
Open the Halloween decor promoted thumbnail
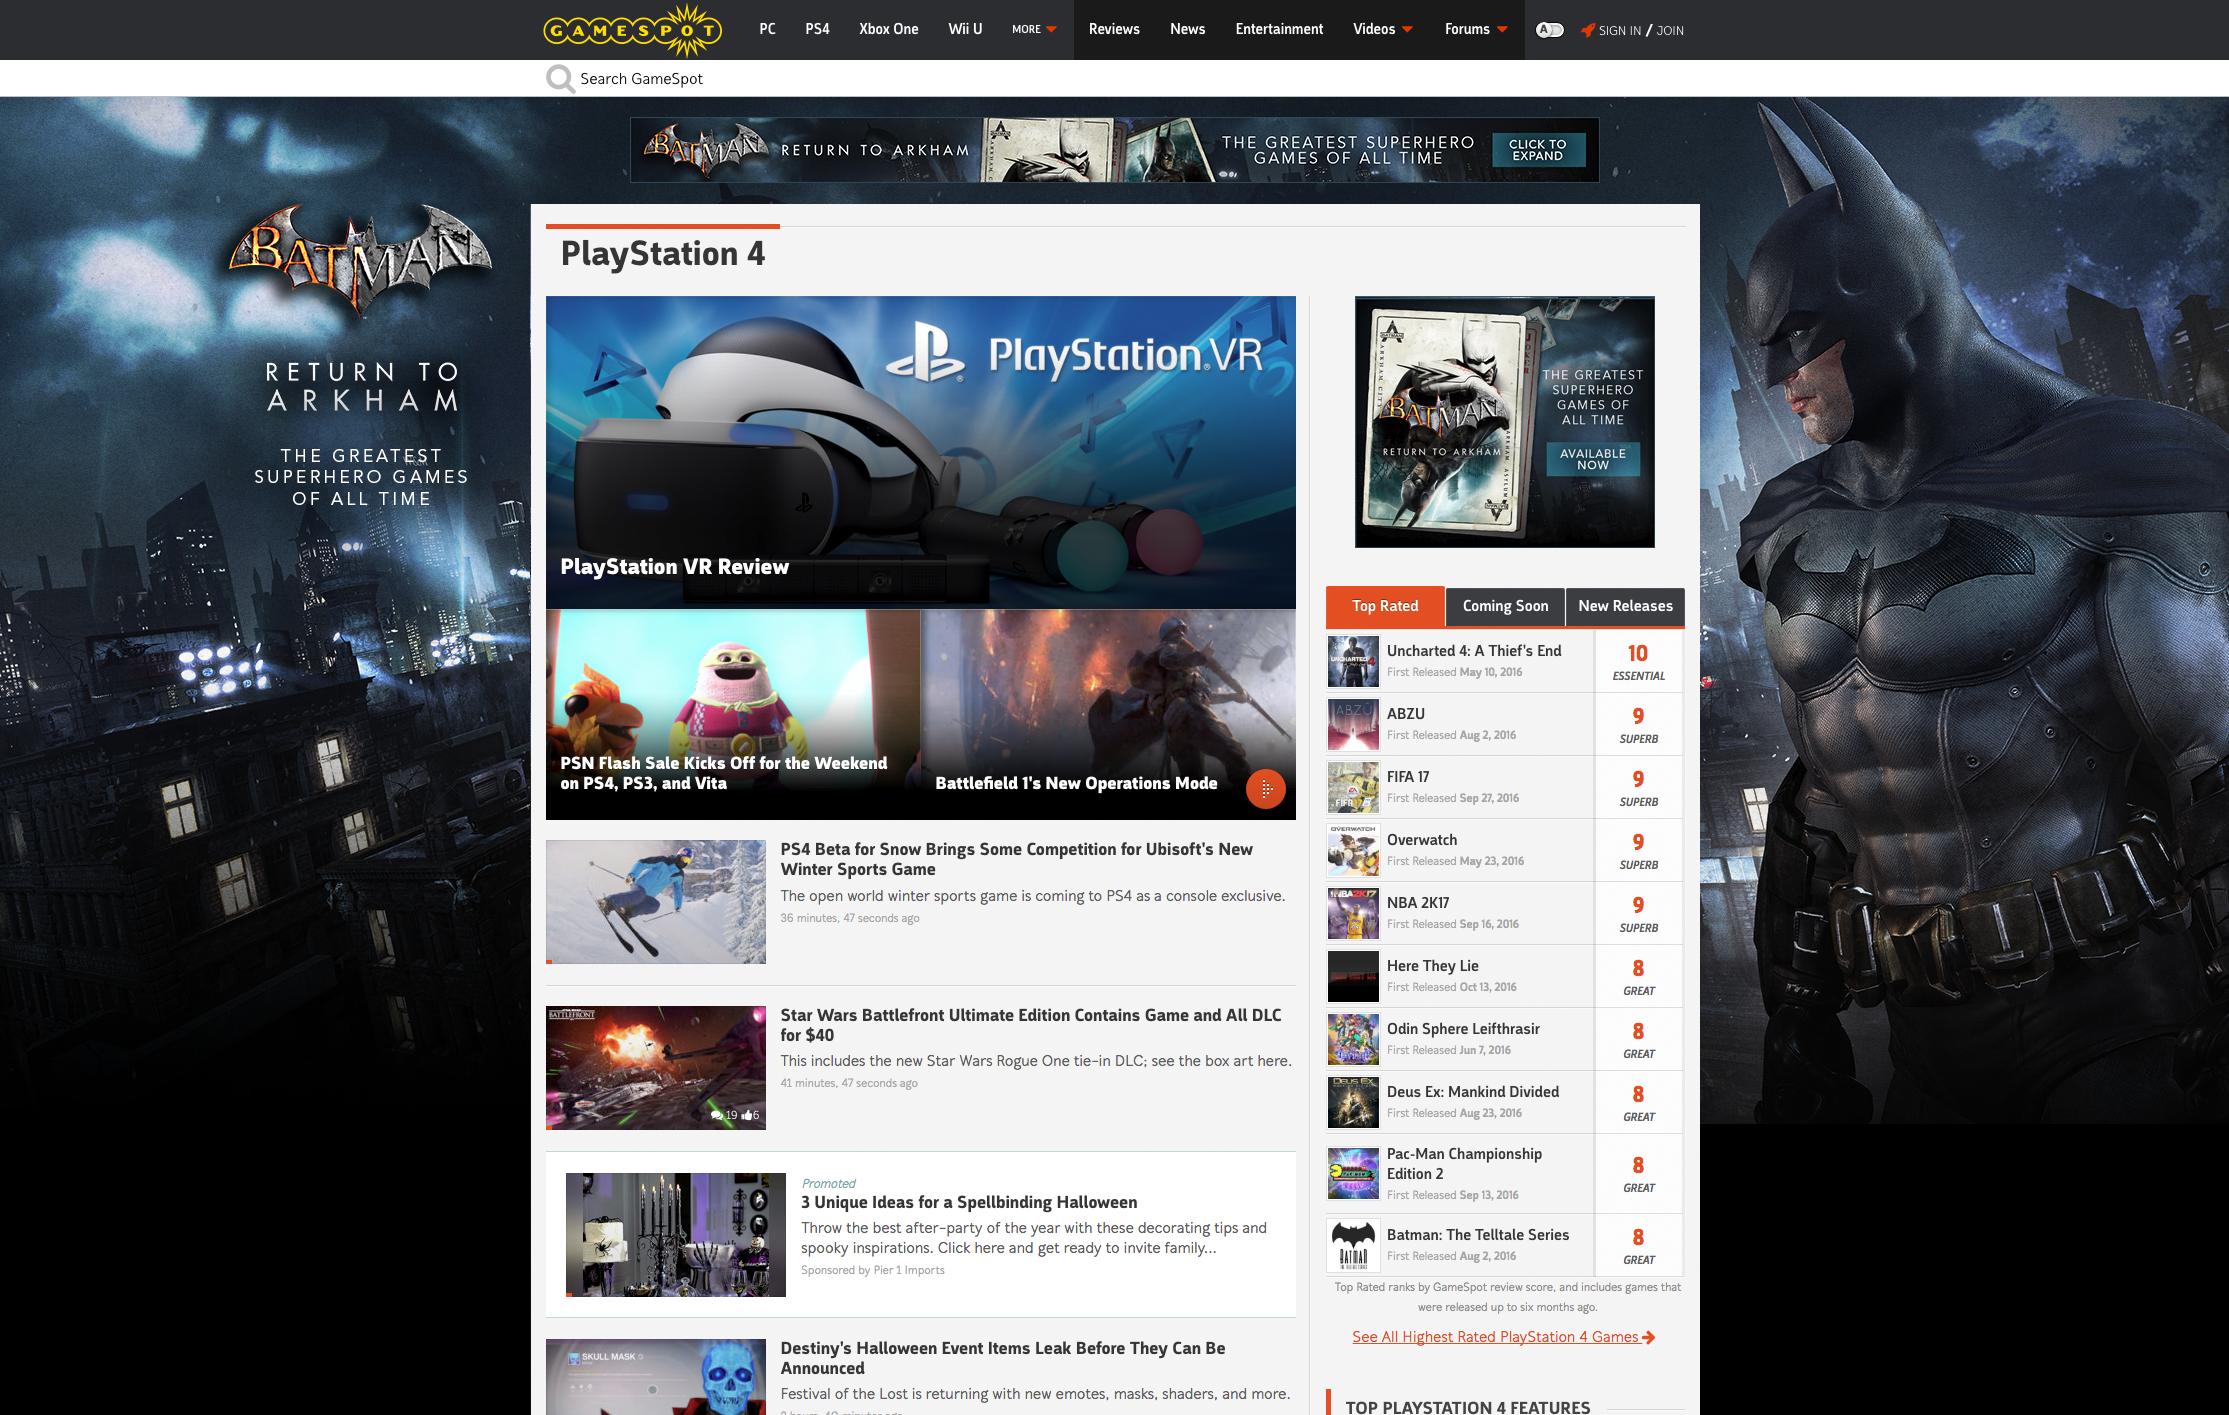click(676, 1235)
